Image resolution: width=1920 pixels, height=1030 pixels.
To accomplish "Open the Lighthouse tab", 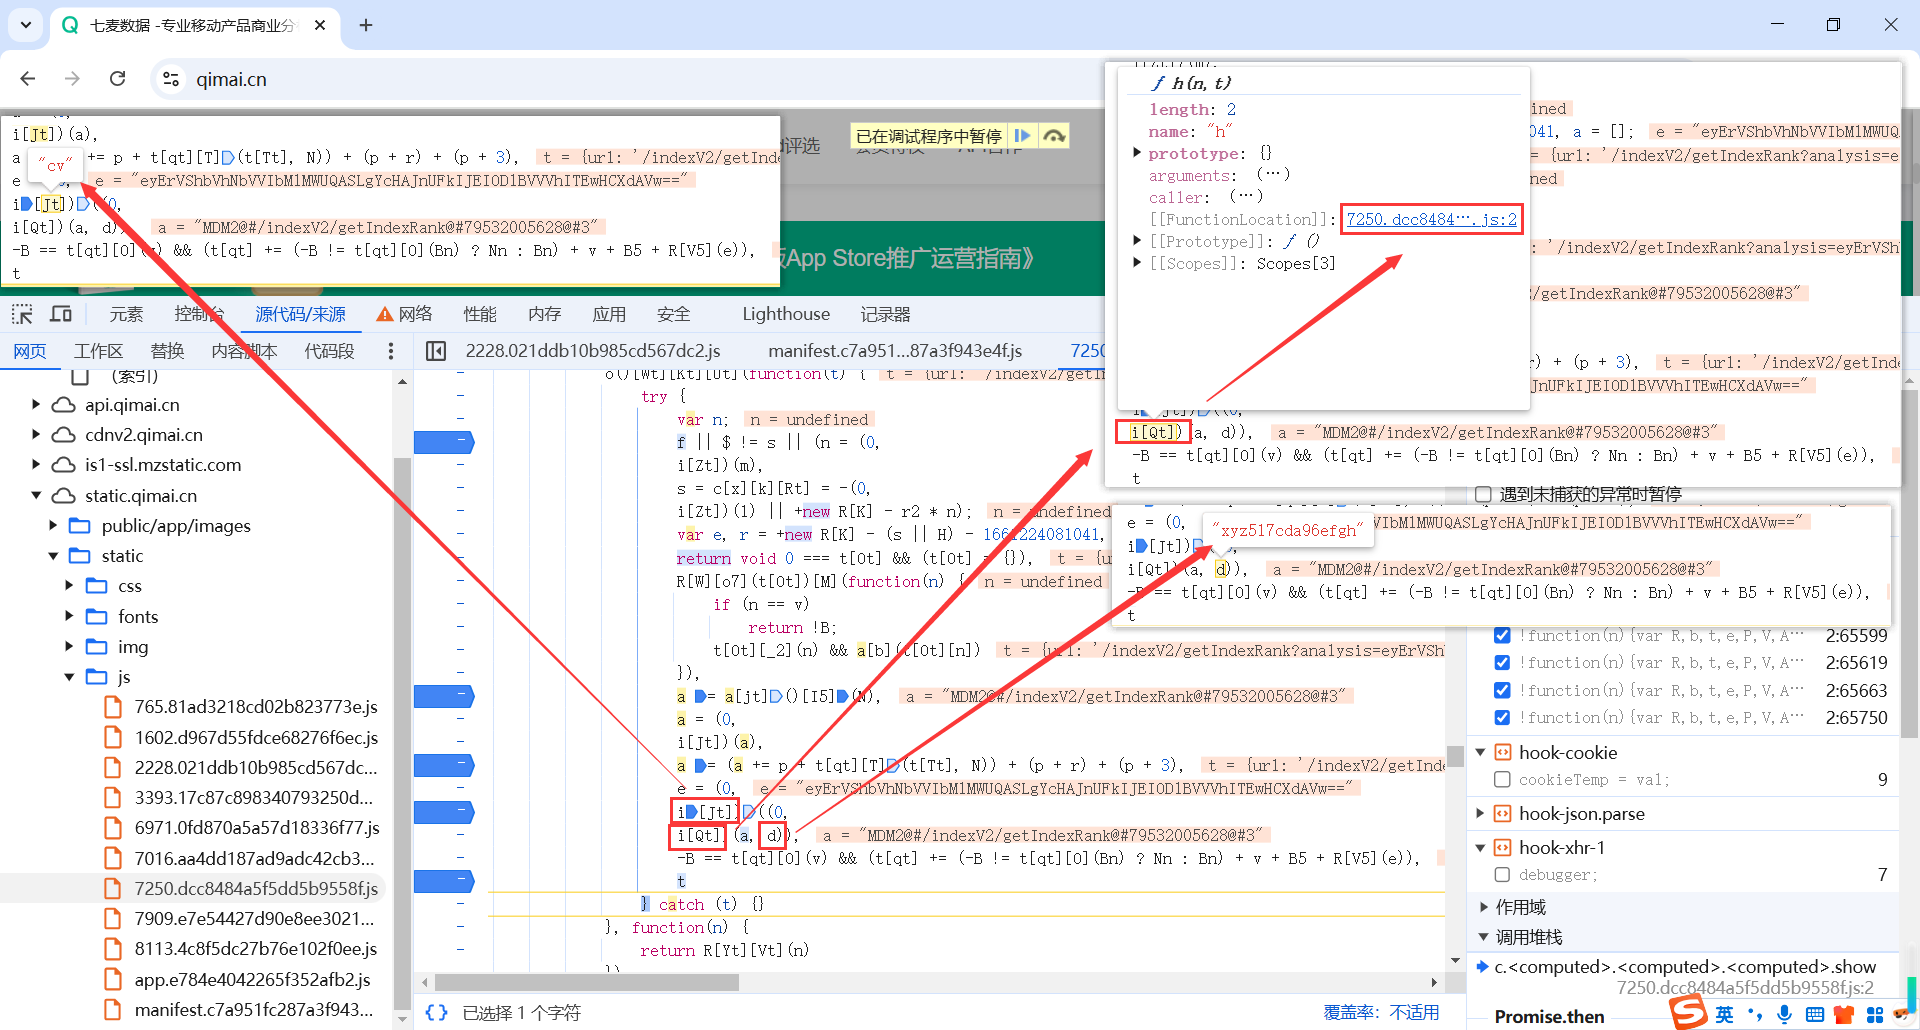I will point(786,314).
